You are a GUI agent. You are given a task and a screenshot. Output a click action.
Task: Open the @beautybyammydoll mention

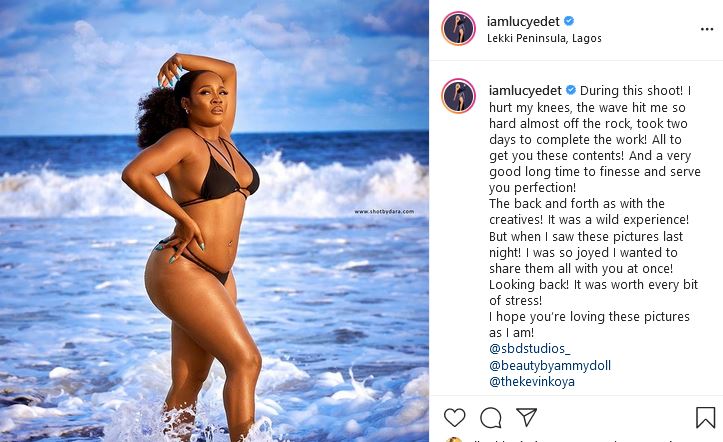pos(550,365)
